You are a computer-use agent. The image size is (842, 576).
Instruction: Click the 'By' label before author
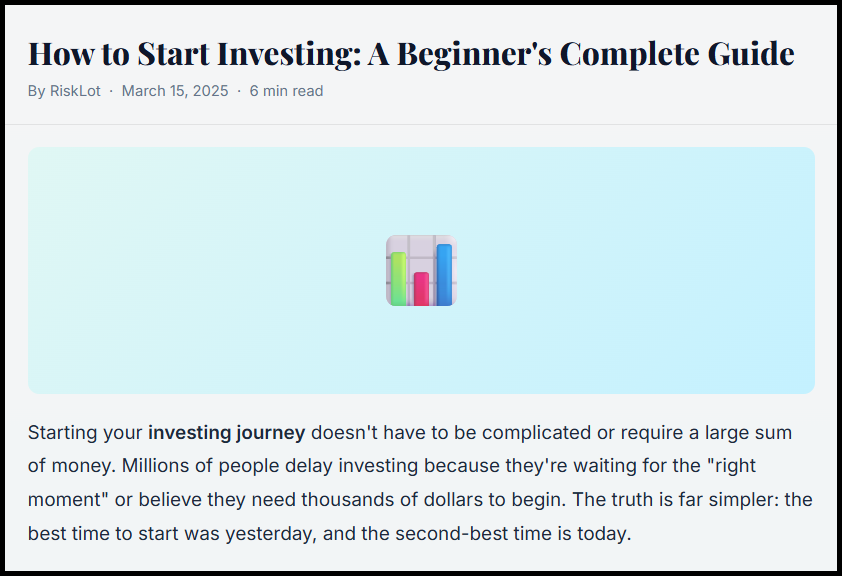click(37, 91)
